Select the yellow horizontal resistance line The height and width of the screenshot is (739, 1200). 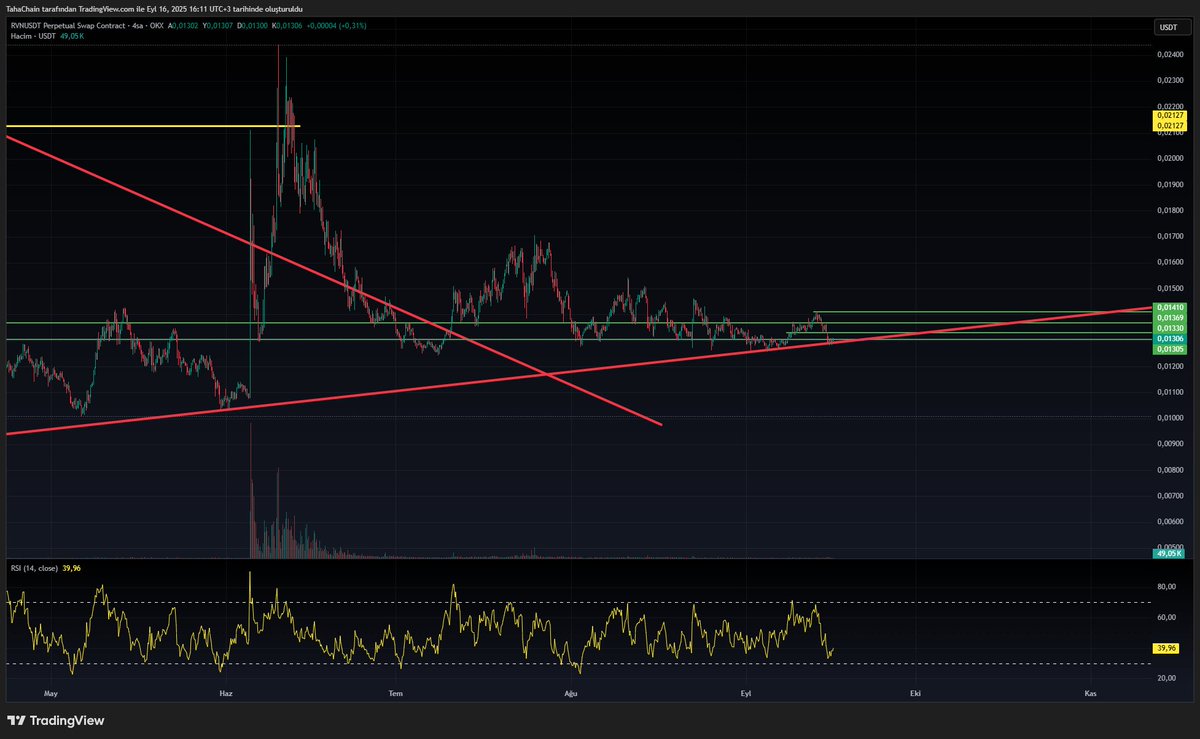[x=150, y=126]
